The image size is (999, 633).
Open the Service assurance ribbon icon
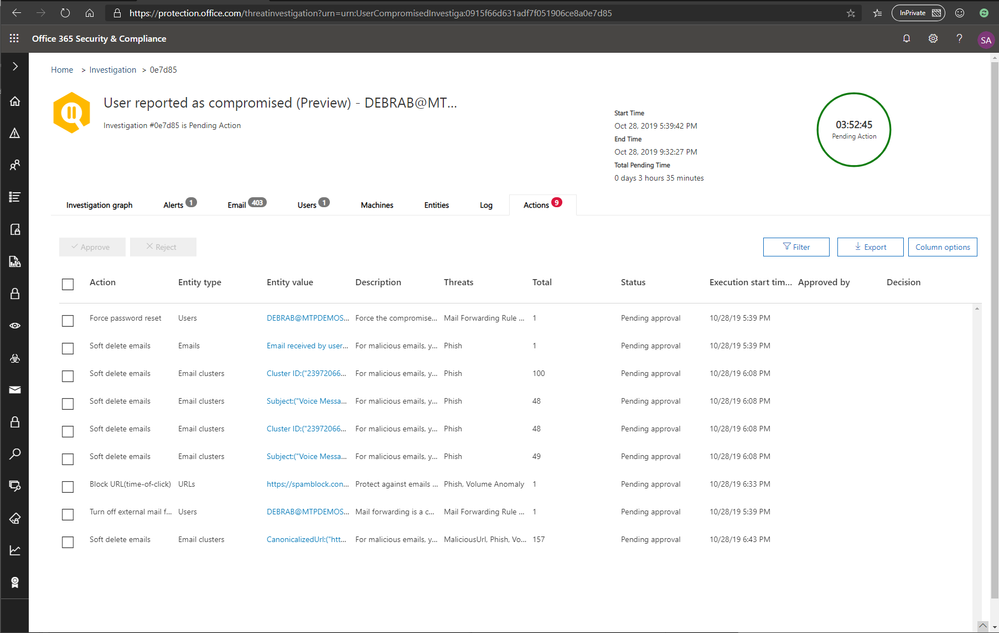point(15,582)
